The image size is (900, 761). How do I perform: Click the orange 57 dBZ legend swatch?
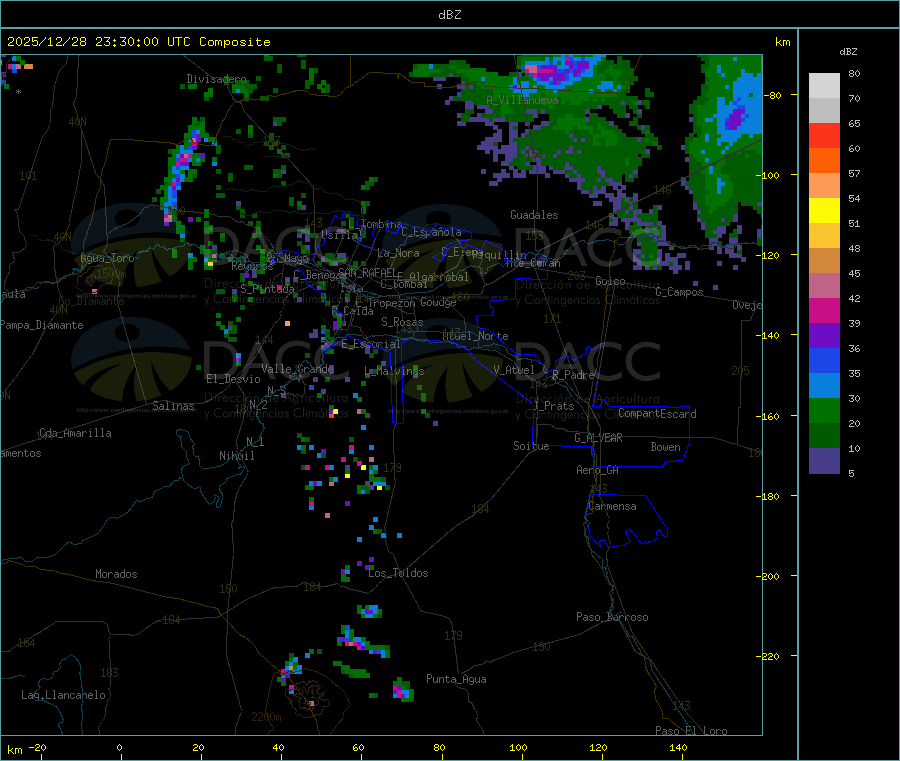824,161
